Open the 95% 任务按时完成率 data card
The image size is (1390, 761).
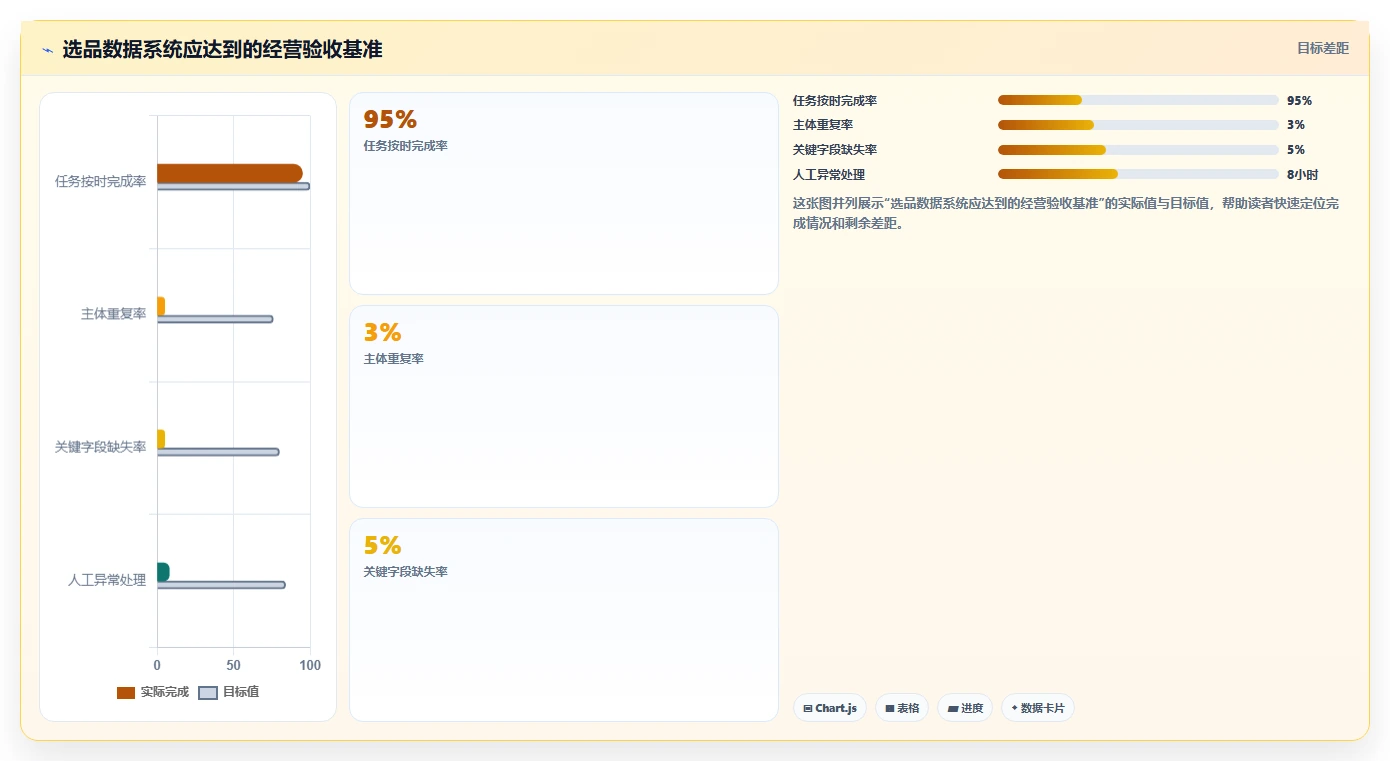tap(564, 194)
